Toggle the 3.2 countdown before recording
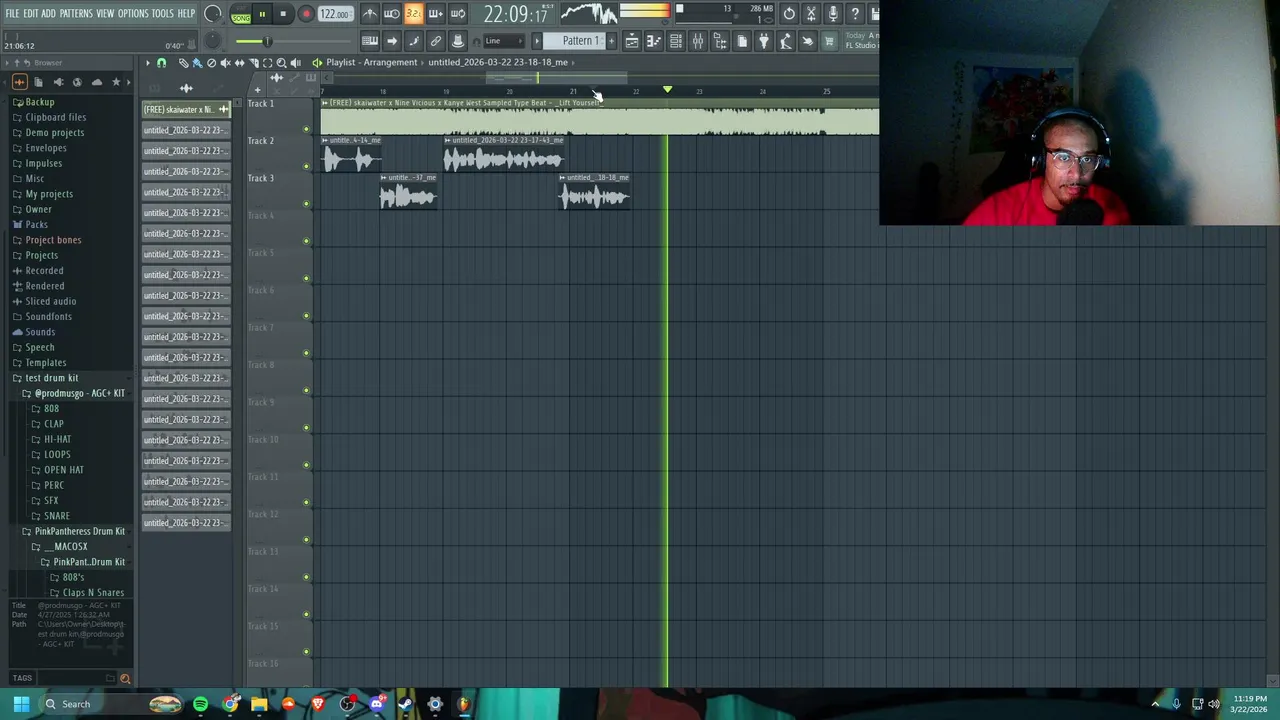The image size is (1280, 720). tap(413, 14)
